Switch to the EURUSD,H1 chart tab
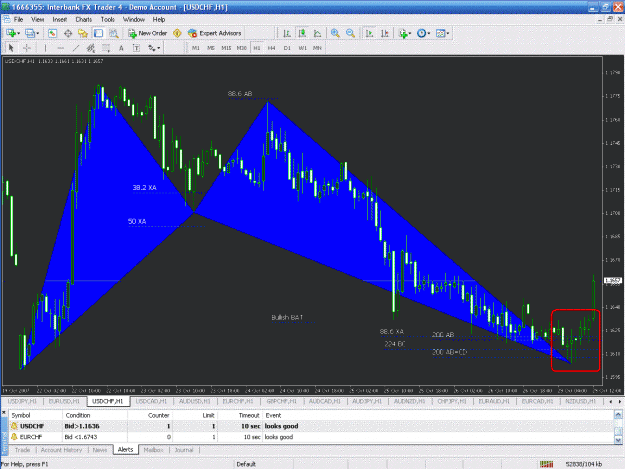The width and height of the screenshot is (625, 469). [65, 401]
